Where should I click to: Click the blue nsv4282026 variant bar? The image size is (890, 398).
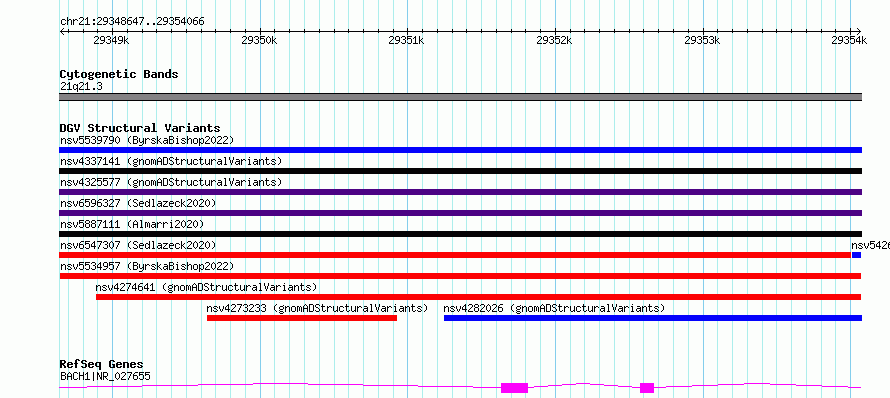tap(653, 318)
